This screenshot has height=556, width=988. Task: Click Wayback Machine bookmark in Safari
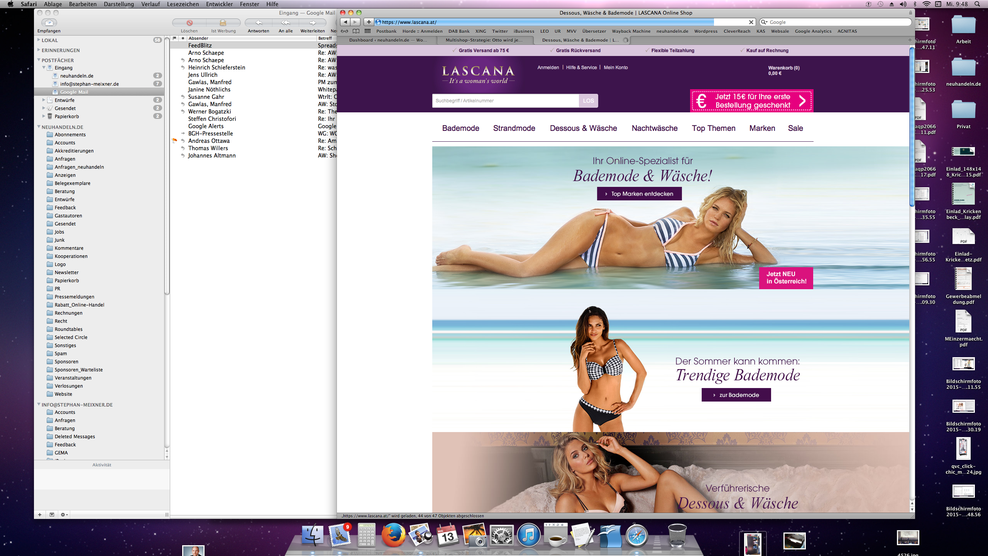click(x=631, y=31)
